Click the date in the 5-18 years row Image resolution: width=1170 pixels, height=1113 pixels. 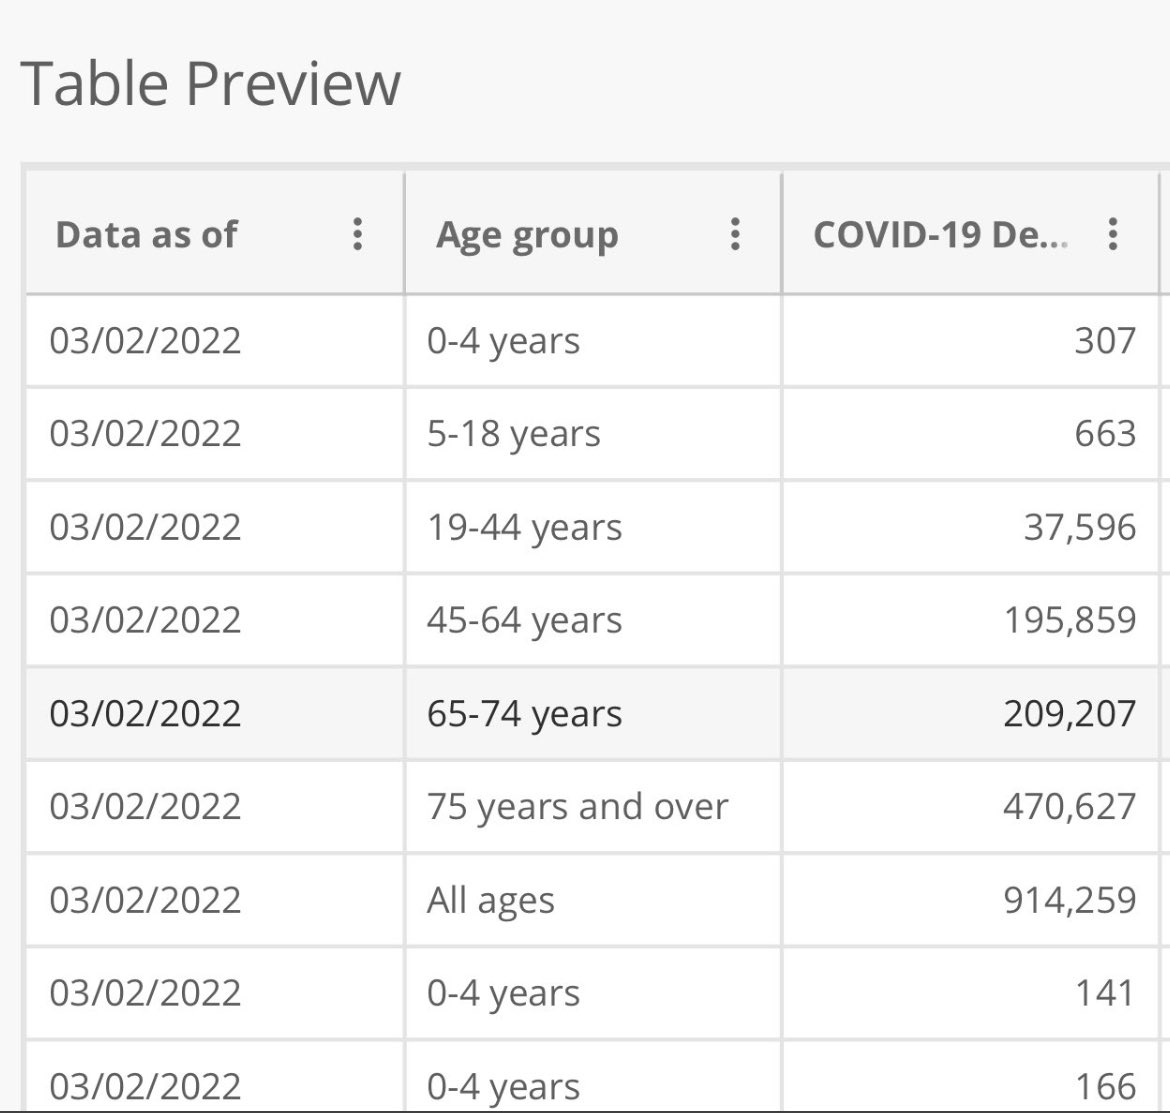146,433
